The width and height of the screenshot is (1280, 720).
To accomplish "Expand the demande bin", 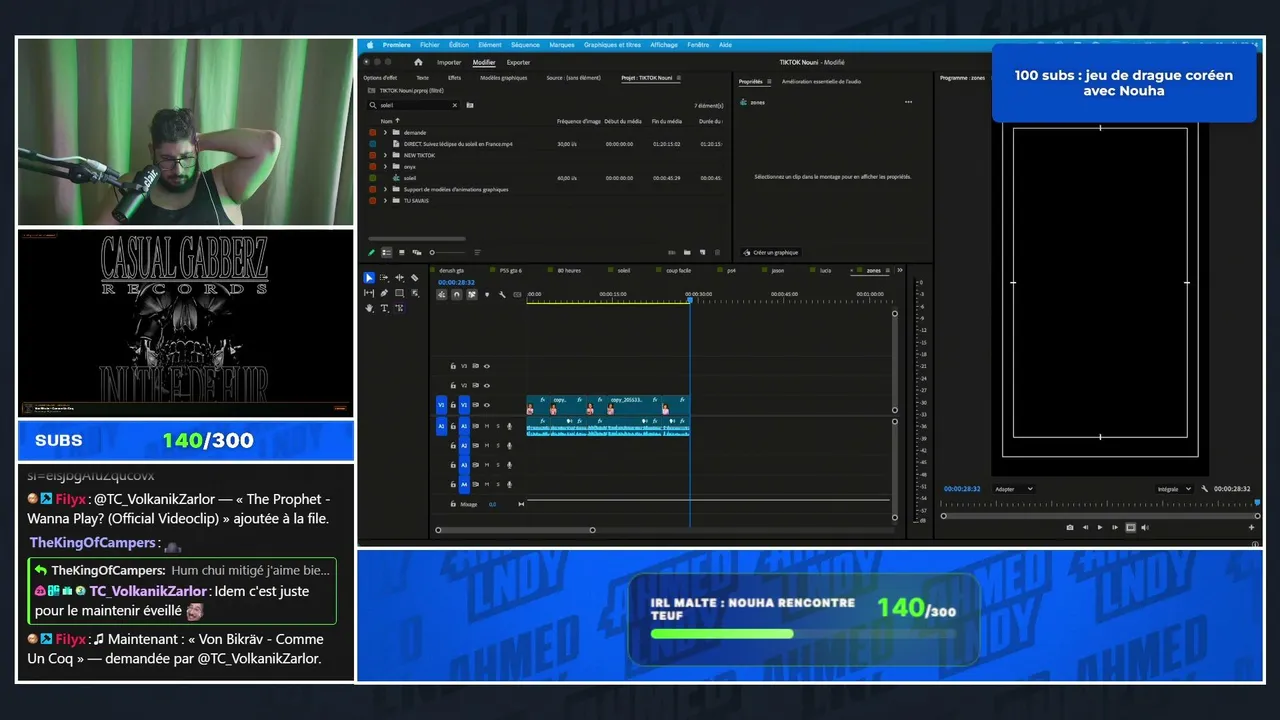I will tap(385, 132).
